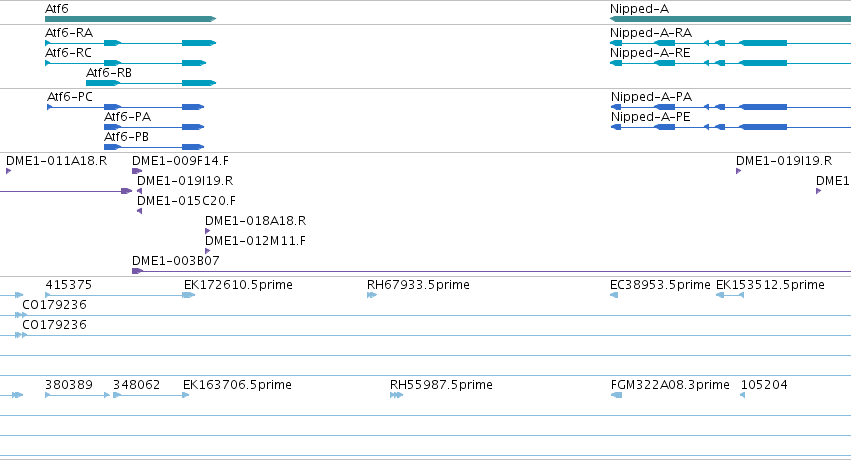The image size is (851, 460).
Task: Click the 380389 EST label
Action: click(x=69, y=385)
